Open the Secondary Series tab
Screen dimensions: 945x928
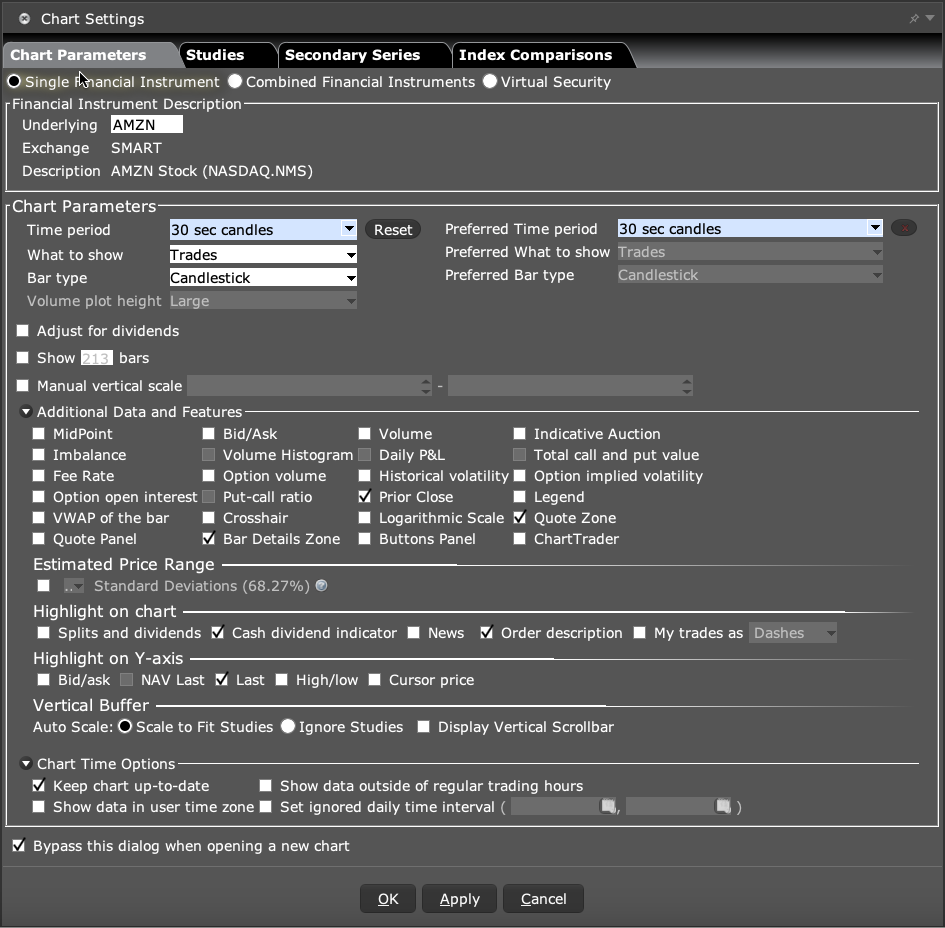click(352, 55)
